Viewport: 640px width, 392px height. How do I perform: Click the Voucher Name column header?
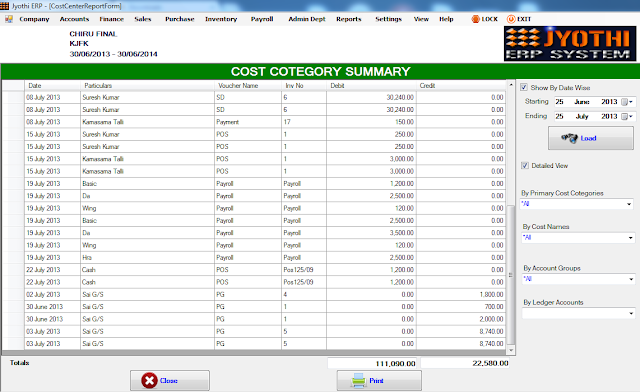[x=248, y=85]
